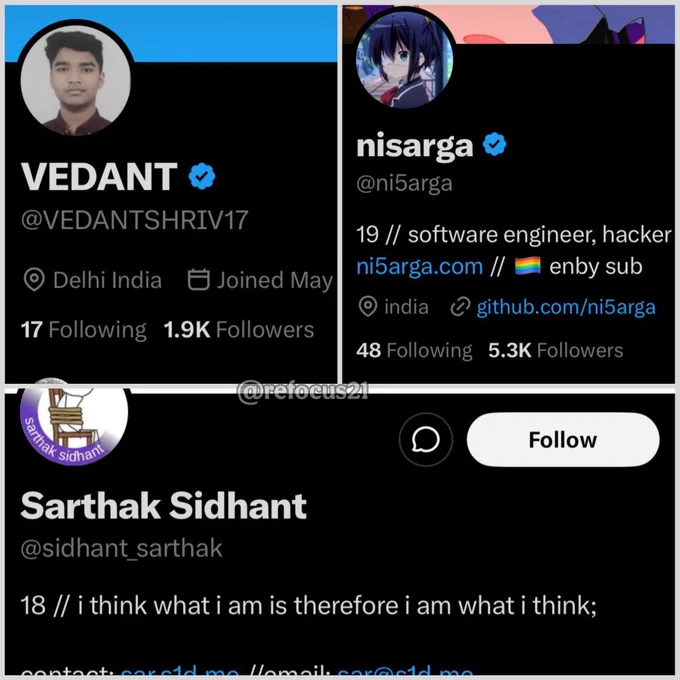Click the link chain icon before github URL
Viewport: 680px width, 680px height.
click(x=460, y=307)
